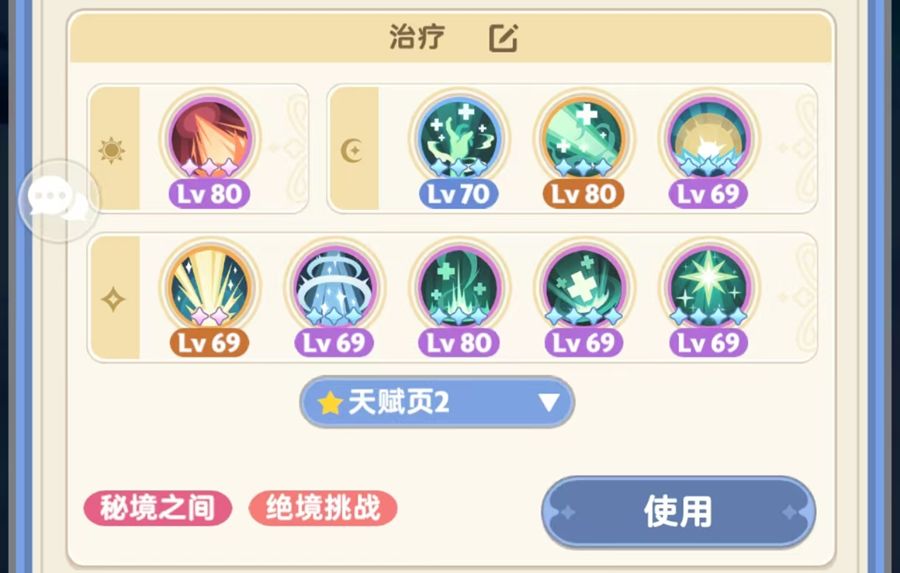900x573 pixels.
Task: Open the floating chat bubble icon
Action: pyautogui.click(x=59, y=200)
